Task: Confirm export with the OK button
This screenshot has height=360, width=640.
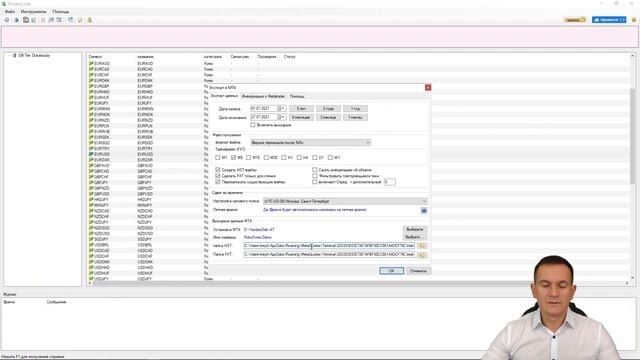Action: pos(391,271)
